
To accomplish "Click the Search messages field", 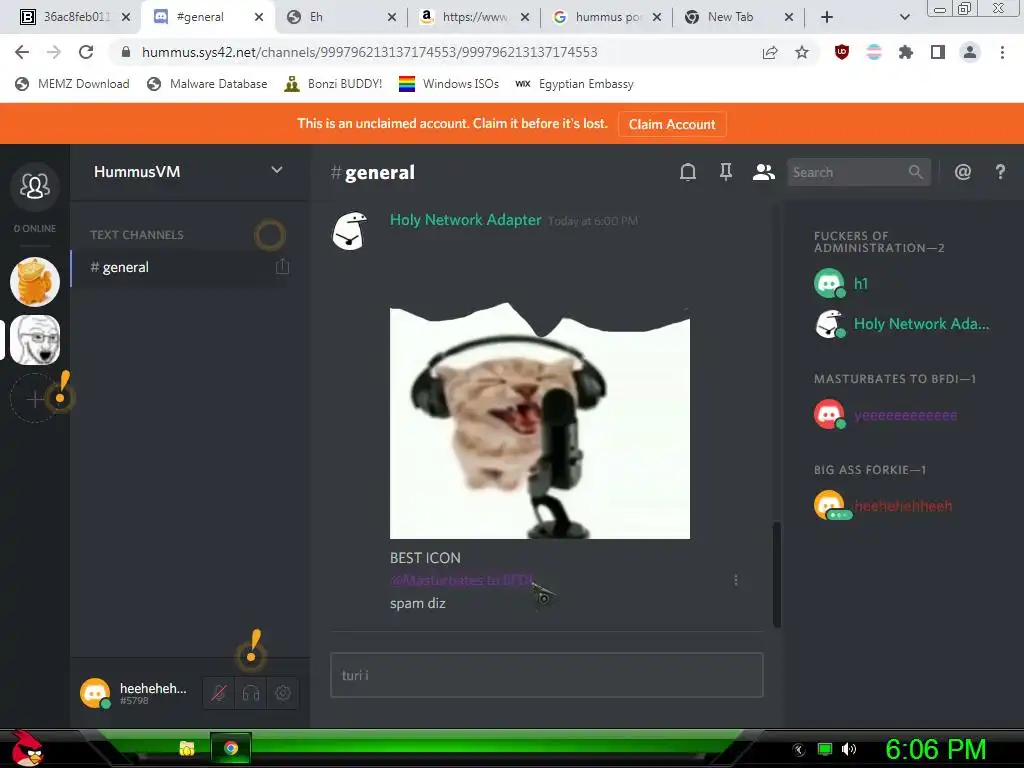I will coord(859,172).
